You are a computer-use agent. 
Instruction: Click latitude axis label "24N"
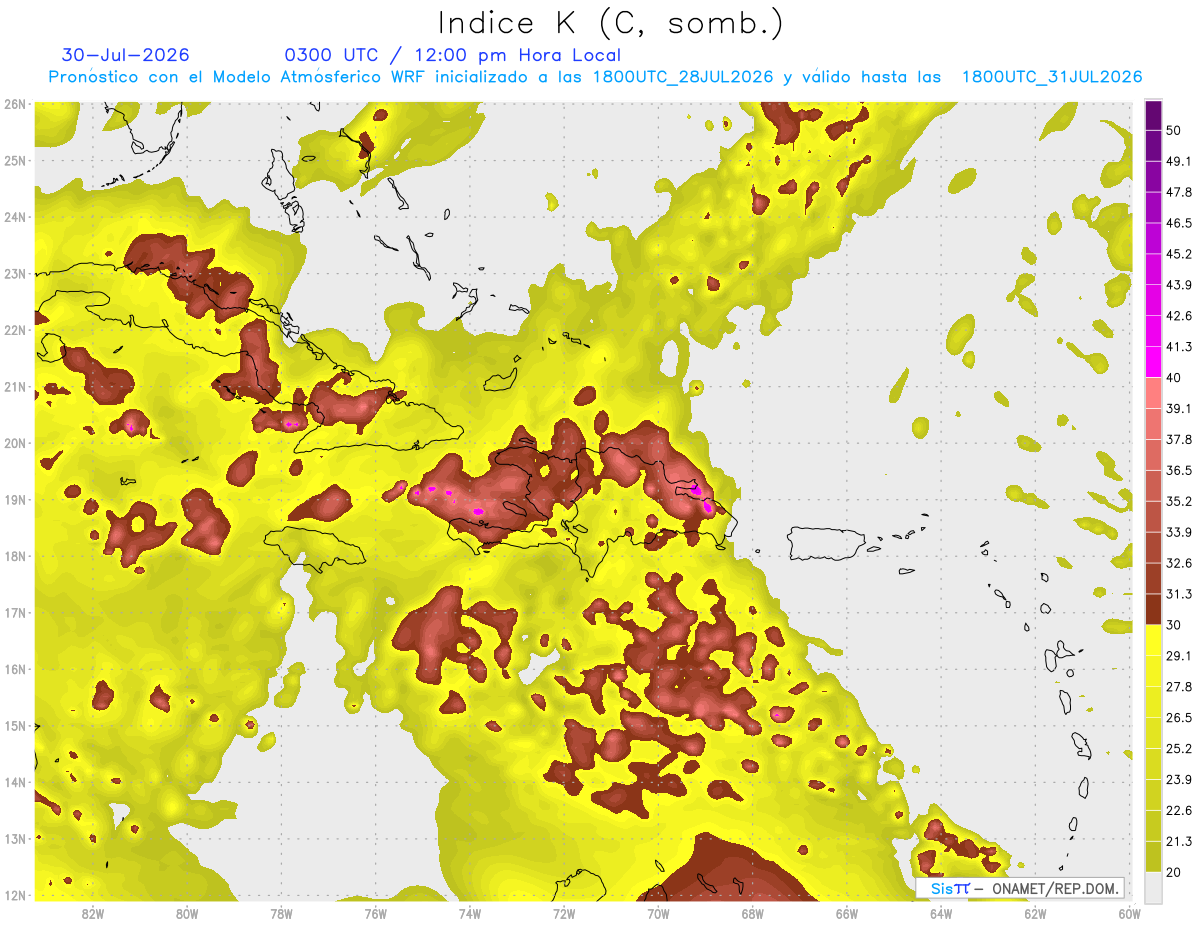point(15,217)
